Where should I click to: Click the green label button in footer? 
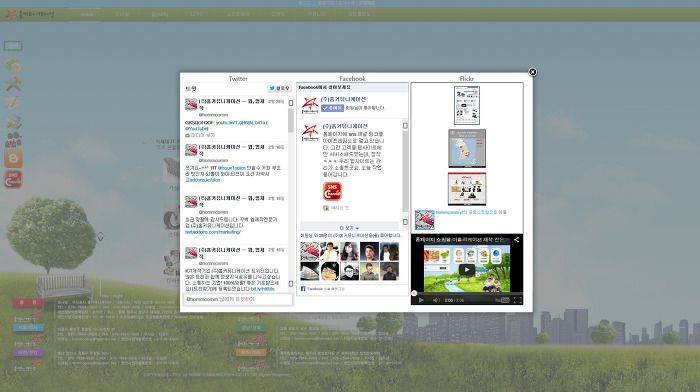251,328
